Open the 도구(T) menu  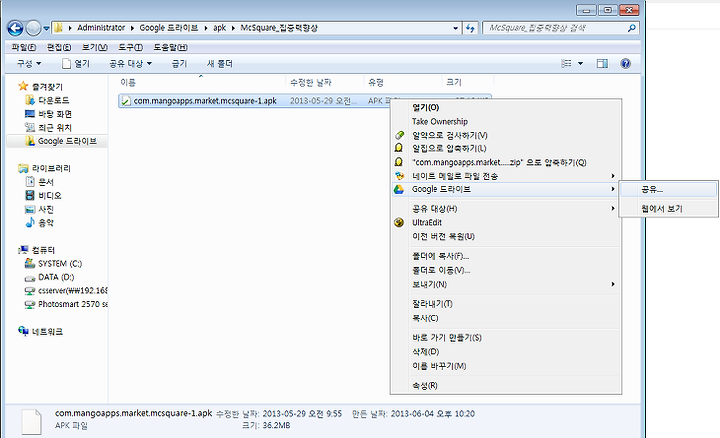[x=130, y=47]
